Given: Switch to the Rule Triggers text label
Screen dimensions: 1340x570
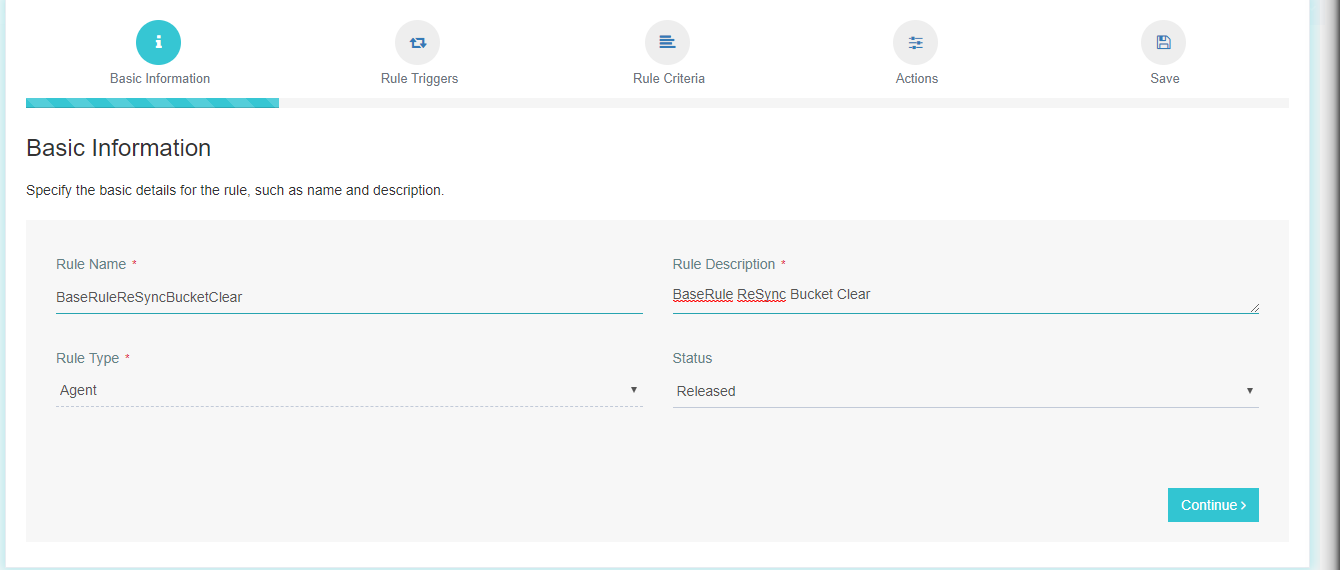Looking at the screenshot, I should pyautogui.click(x=419, y=78).
